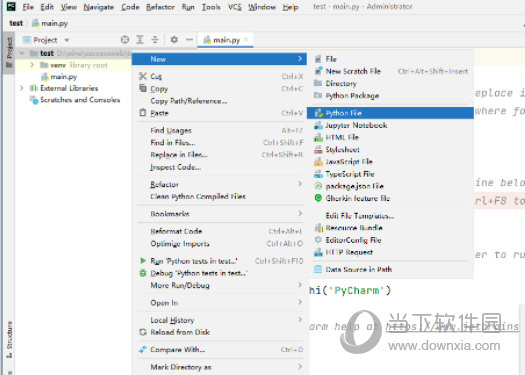Toggle the Project side tool window button

[9, 52]
